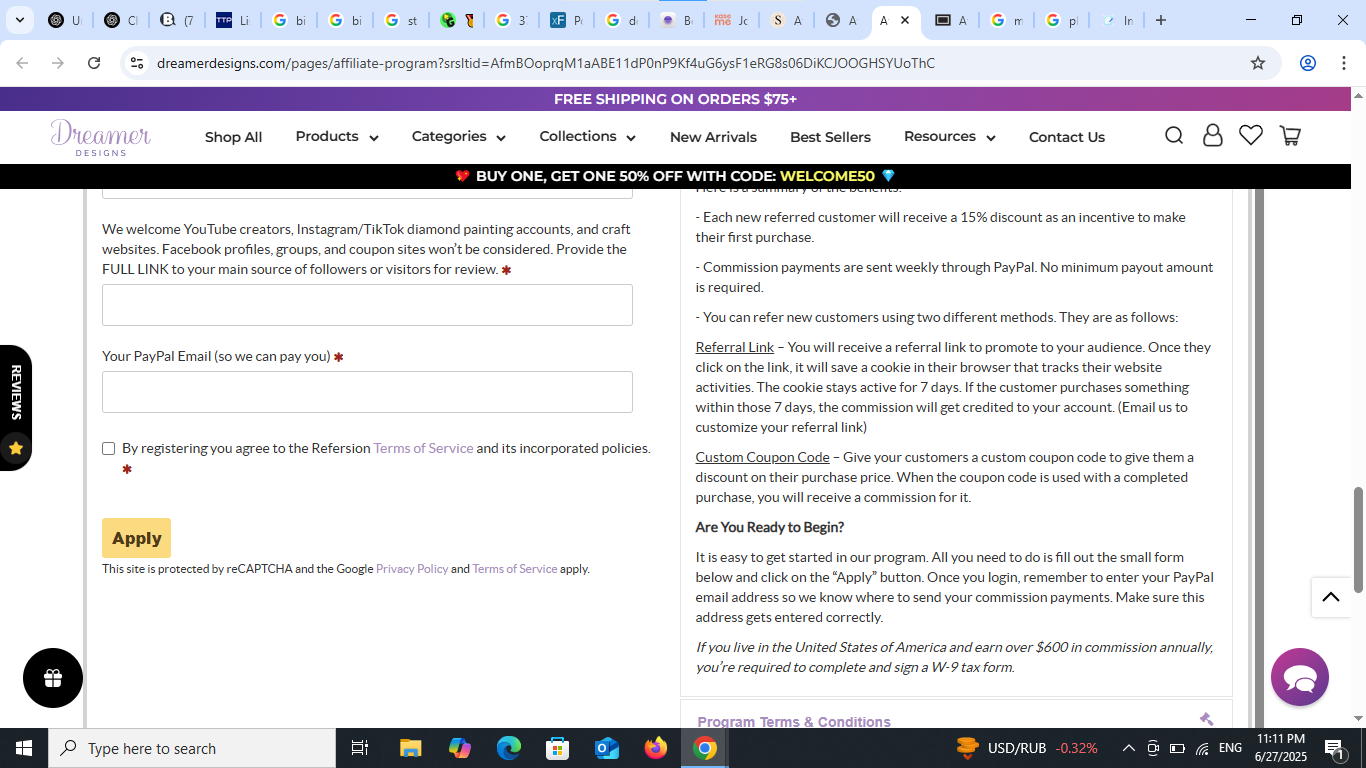Click the Referral Link underlined heading

tap(735, 347)
